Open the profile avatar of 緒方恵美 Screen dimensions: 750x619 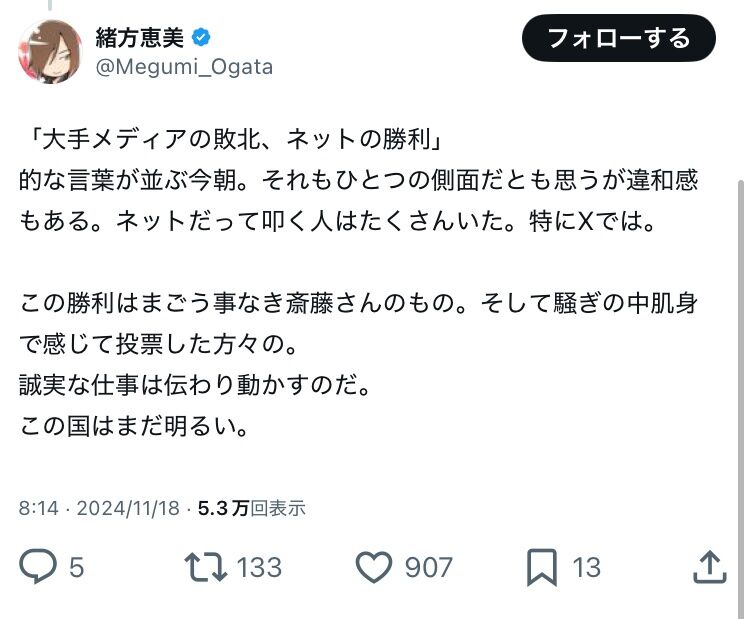(x=50, y=52)
